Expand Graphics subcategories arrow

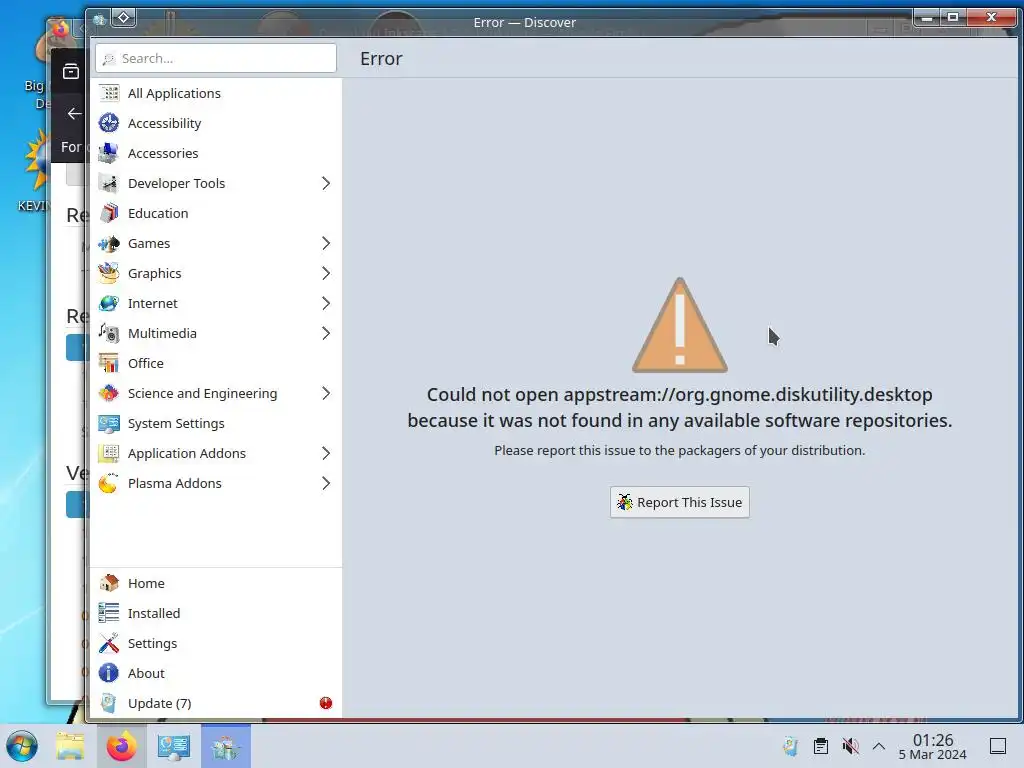[x=326, y=274]
